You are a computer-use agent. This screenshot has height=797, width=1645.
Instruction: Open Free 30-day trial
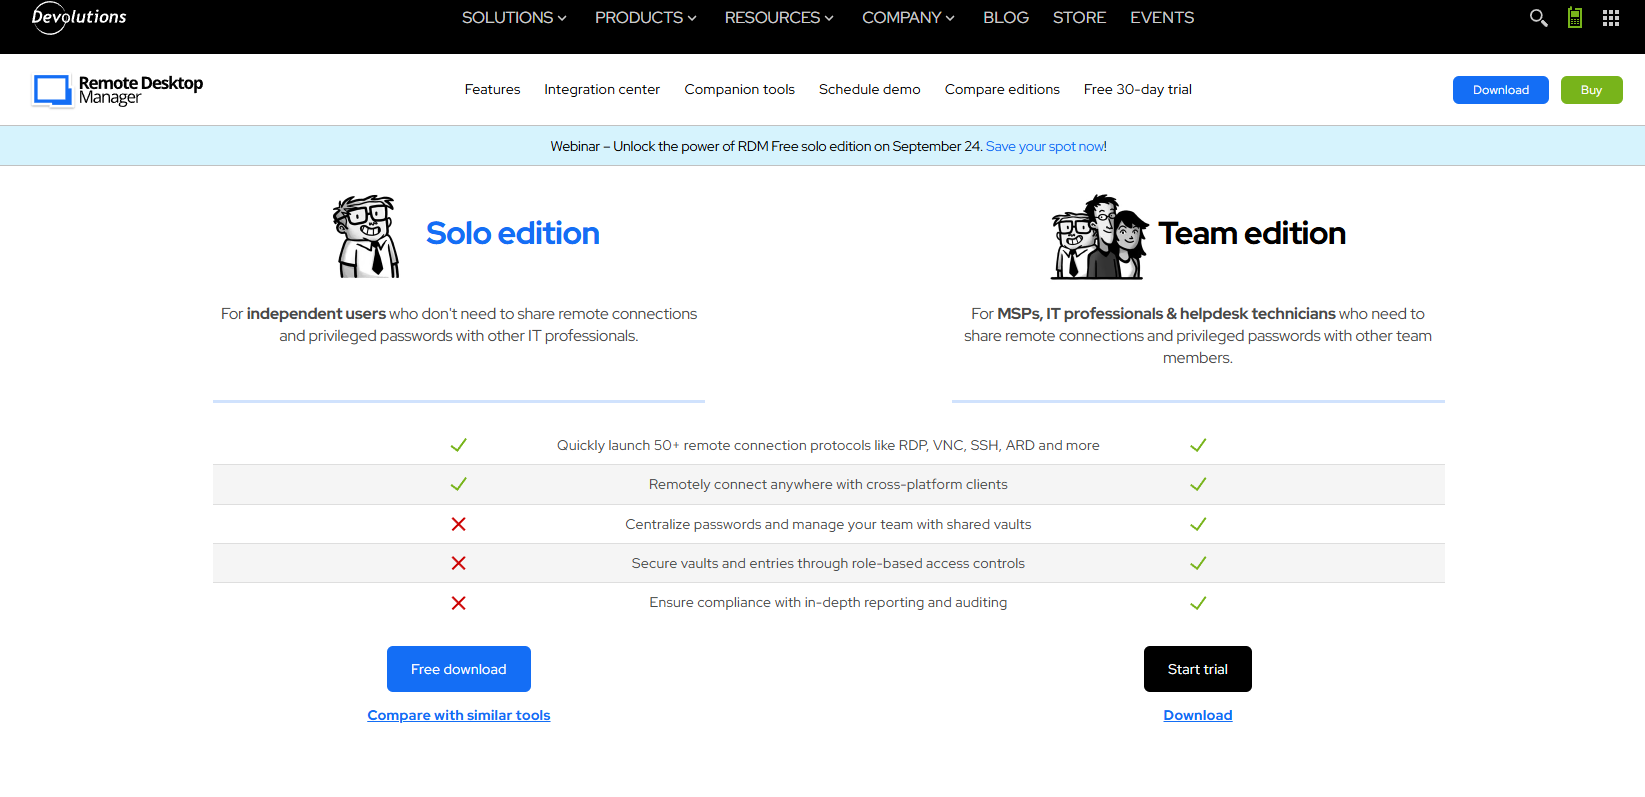point(1138,89)
